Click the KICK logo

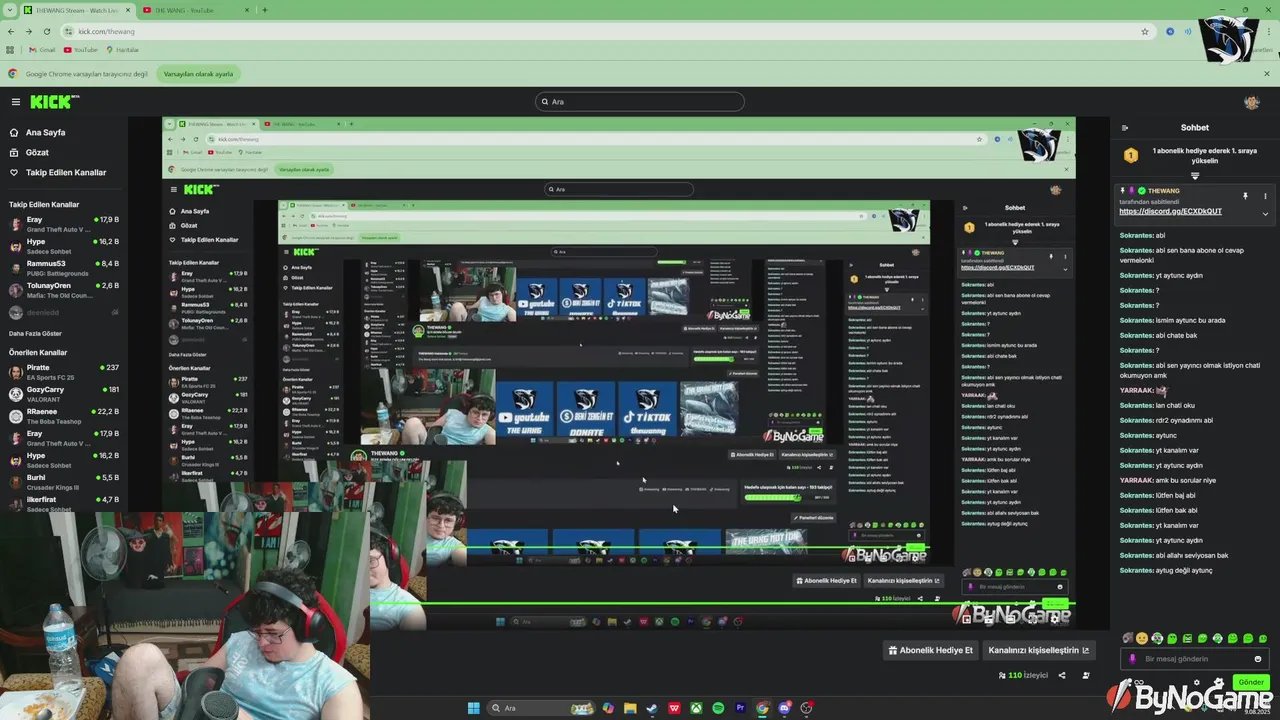[x=54, y=102]
